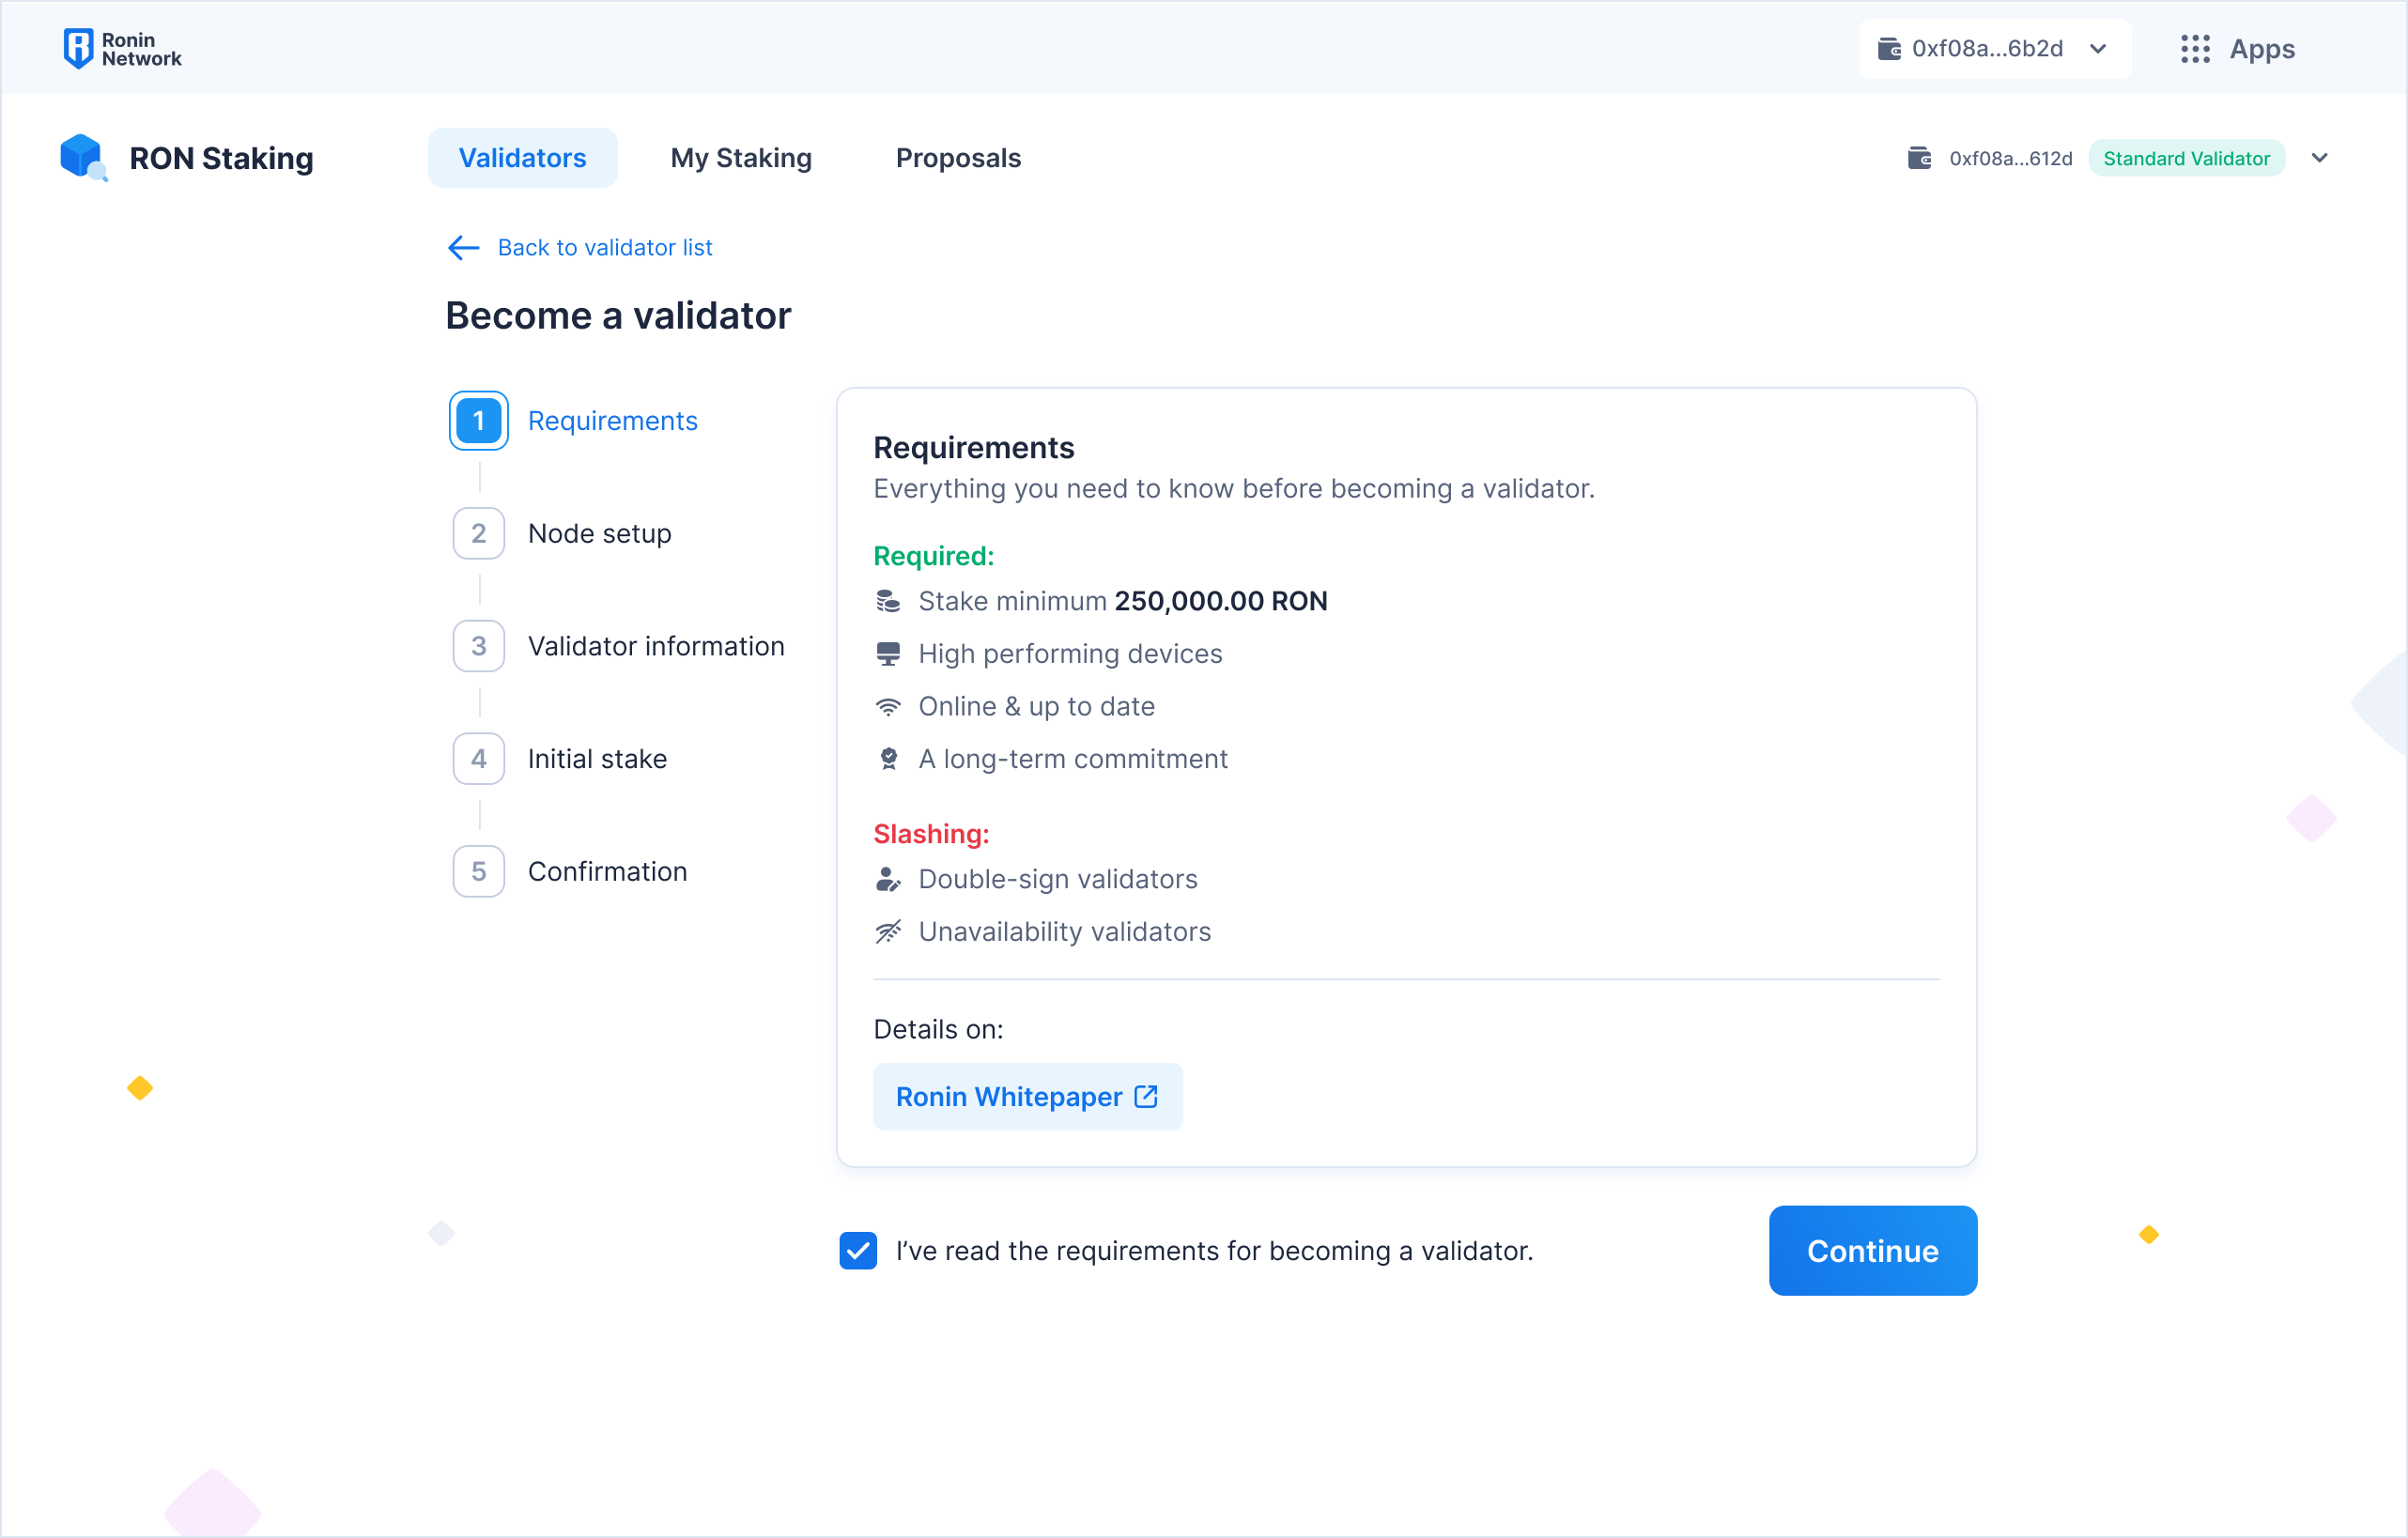
Task: Select the Validators tab
Action: pos(522,158)
